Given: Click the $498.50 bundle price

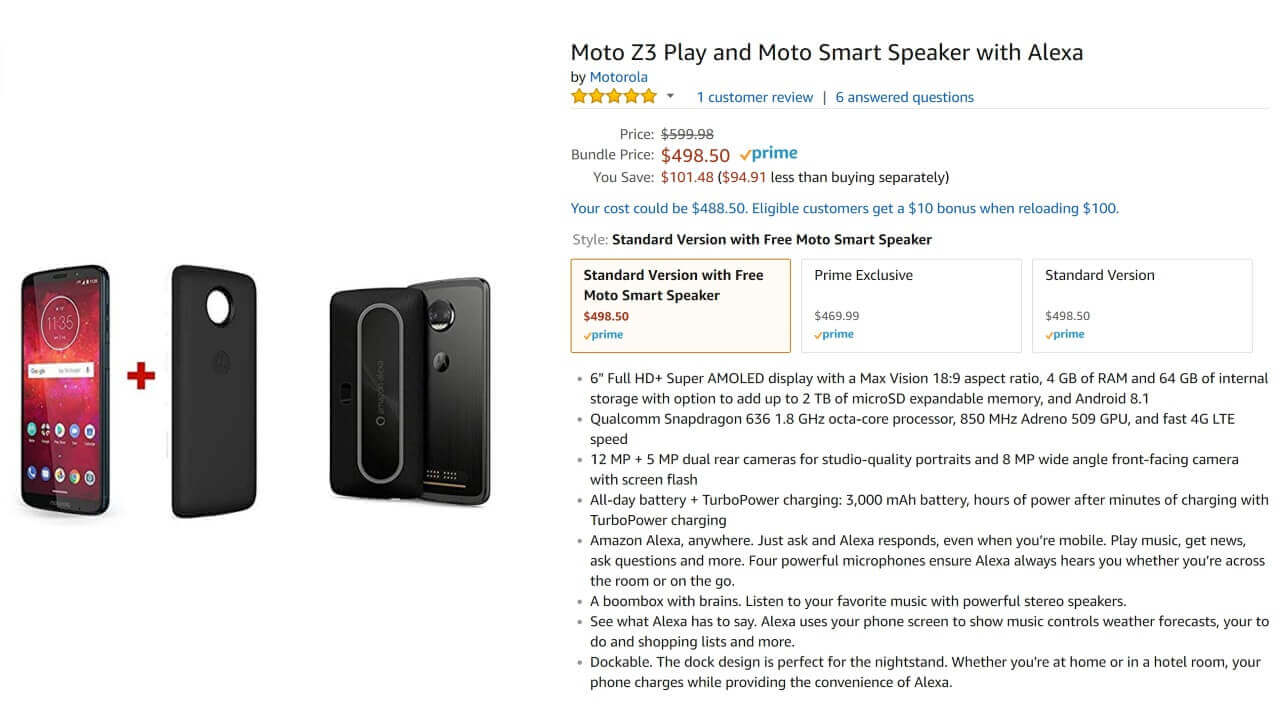Looking at the screenshot, I should click(695, 155).
